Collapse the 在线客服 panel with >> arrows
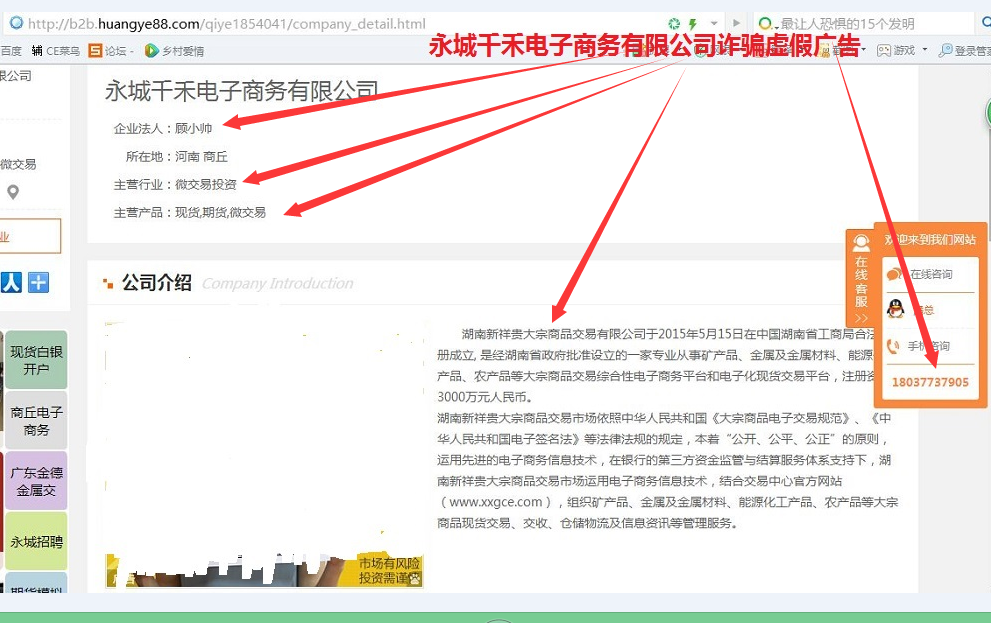991x623 pixels. [x=861, y=318]
